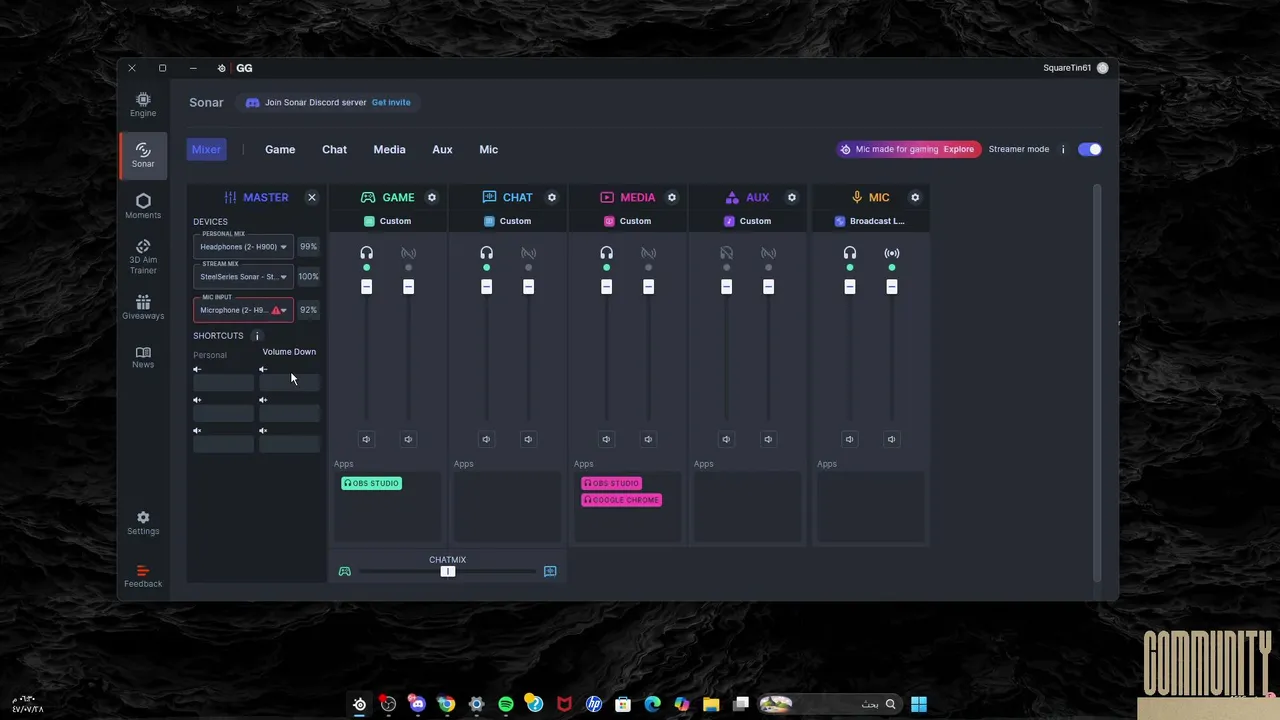Mute the GAME stream mix speaker button
Viewport: 1280px width, 720px height.
[408, 439]
